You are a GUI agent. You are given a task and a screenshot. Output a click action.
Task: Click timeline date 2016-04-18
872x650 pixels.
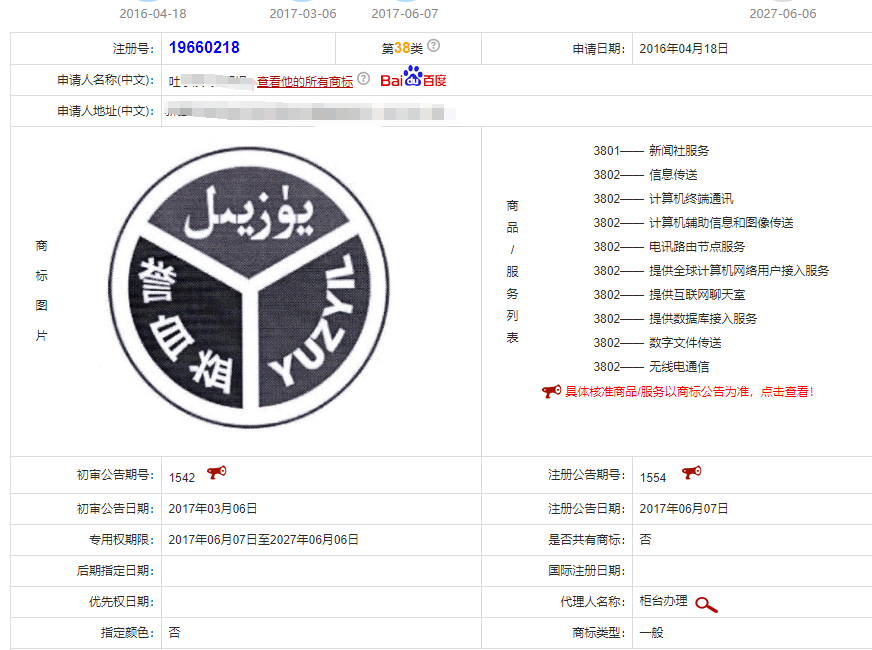coord(153,13)
